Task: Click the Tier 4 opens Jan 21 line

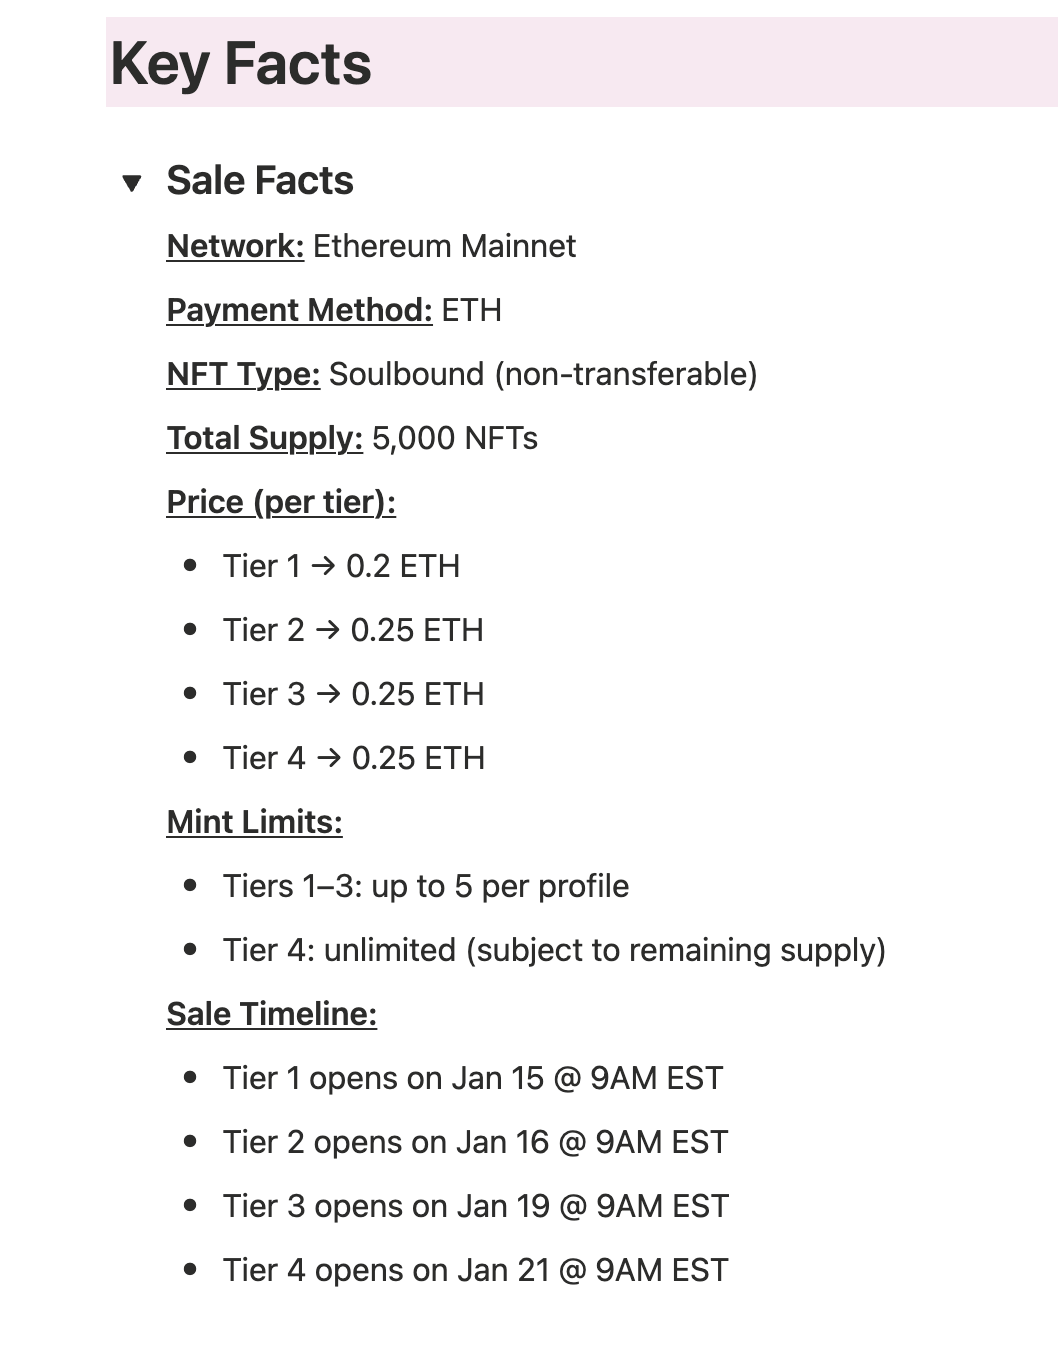Action: point(475,1270)
